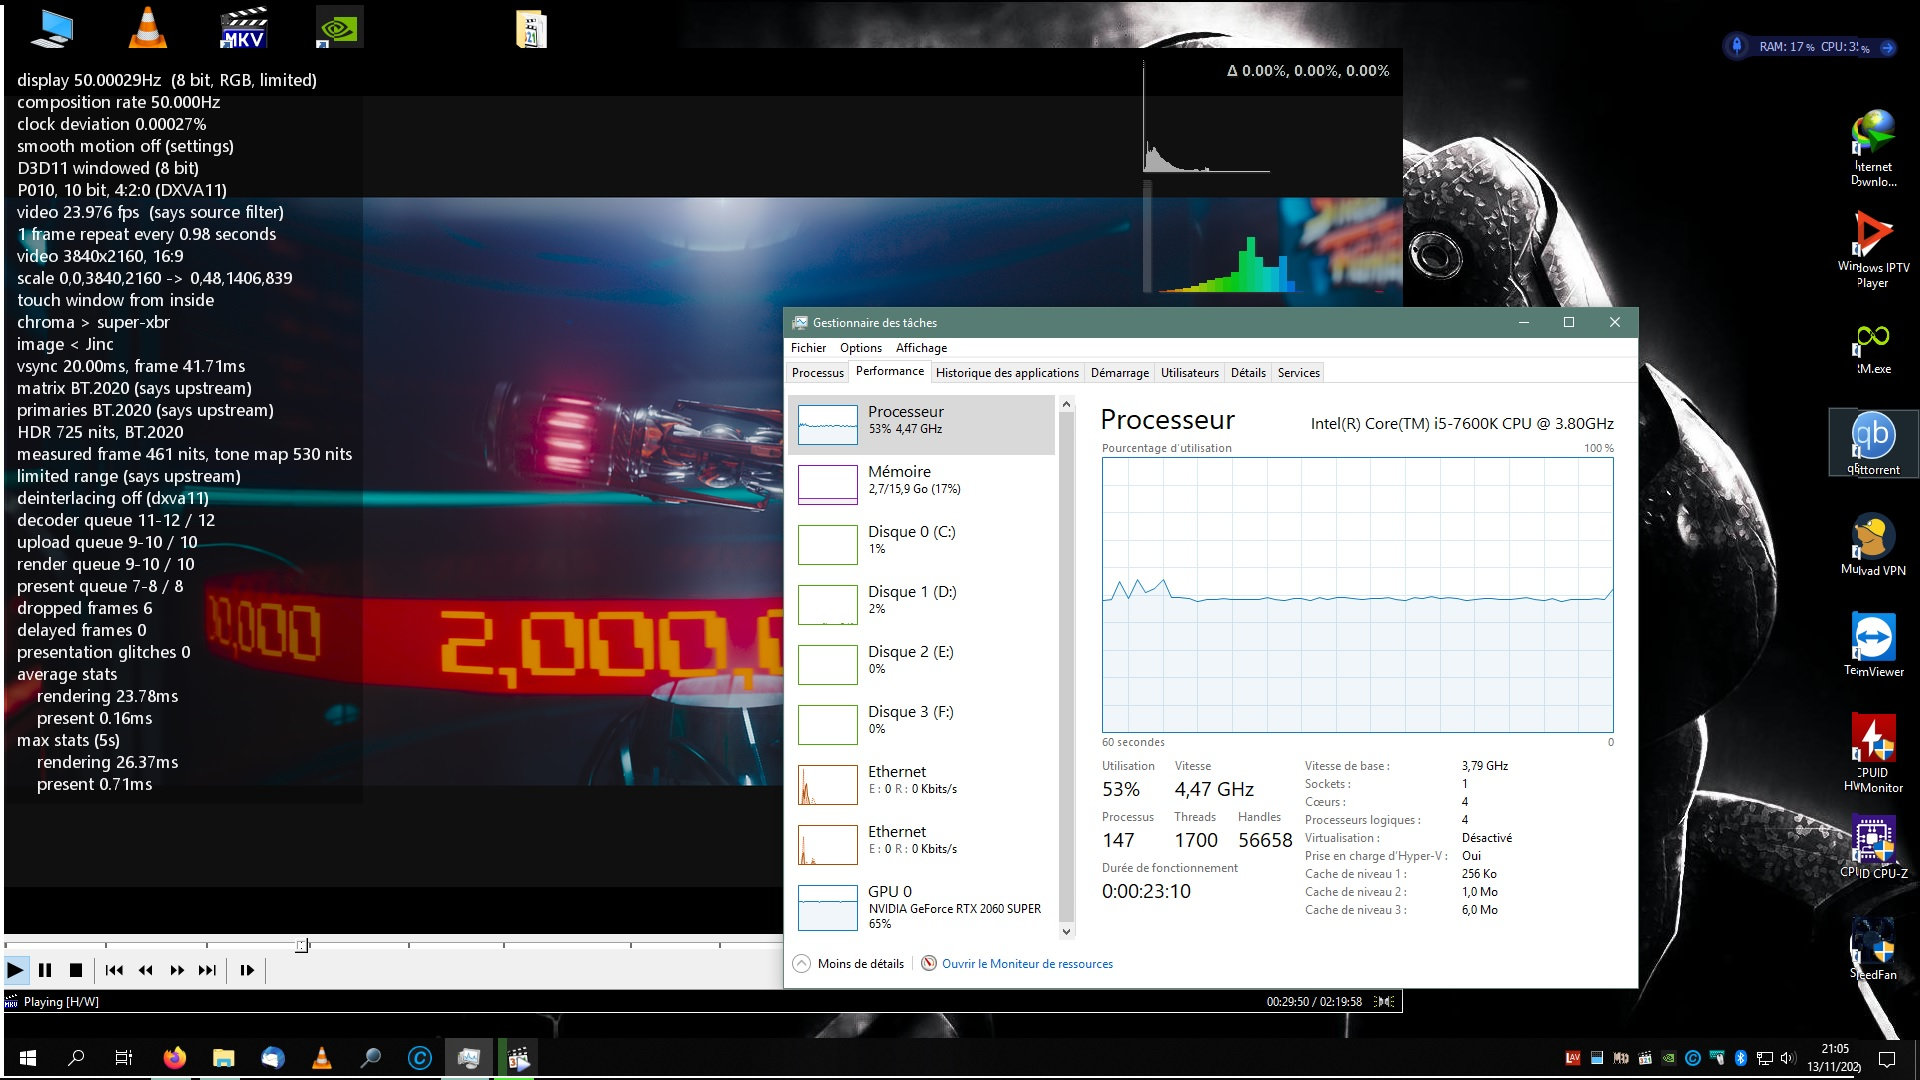
Task: Skip to previous track in media player
Action: click(x=114, y=970)
